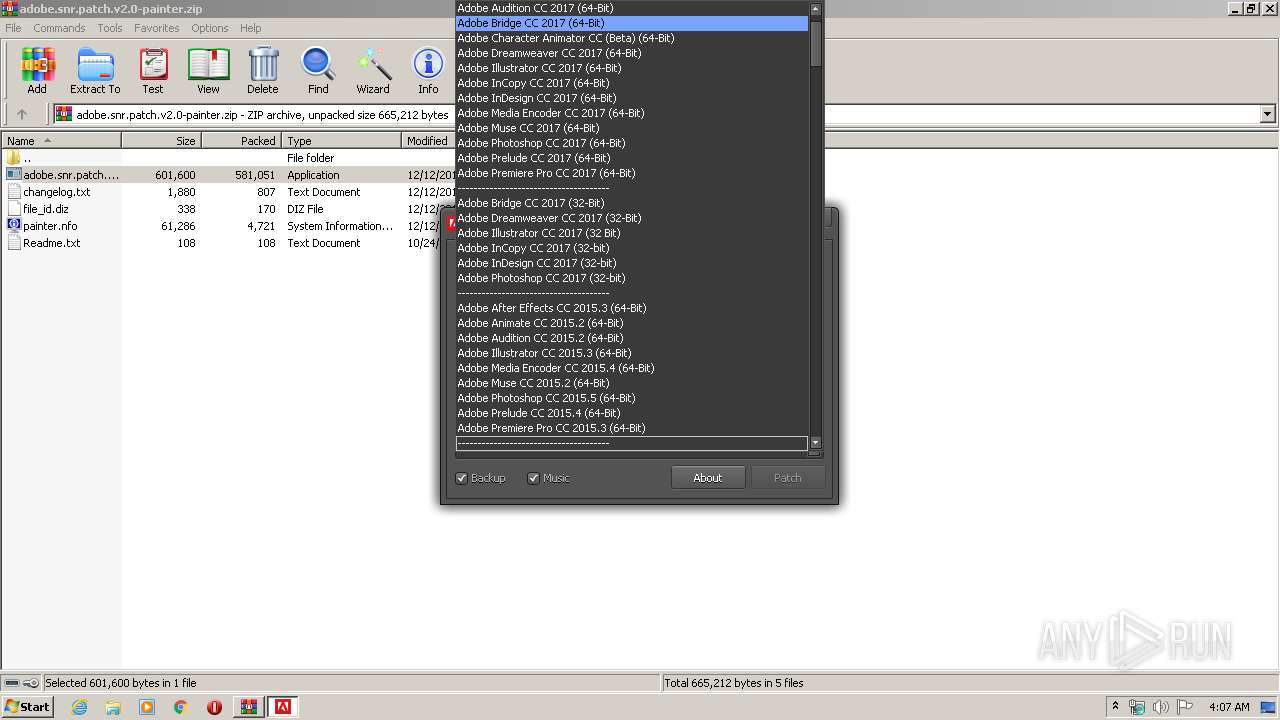Select Adobe InDesign CC 2017 (64-Bit)
The height and width of the screenshot is (720, 1280).
[632, 98]
